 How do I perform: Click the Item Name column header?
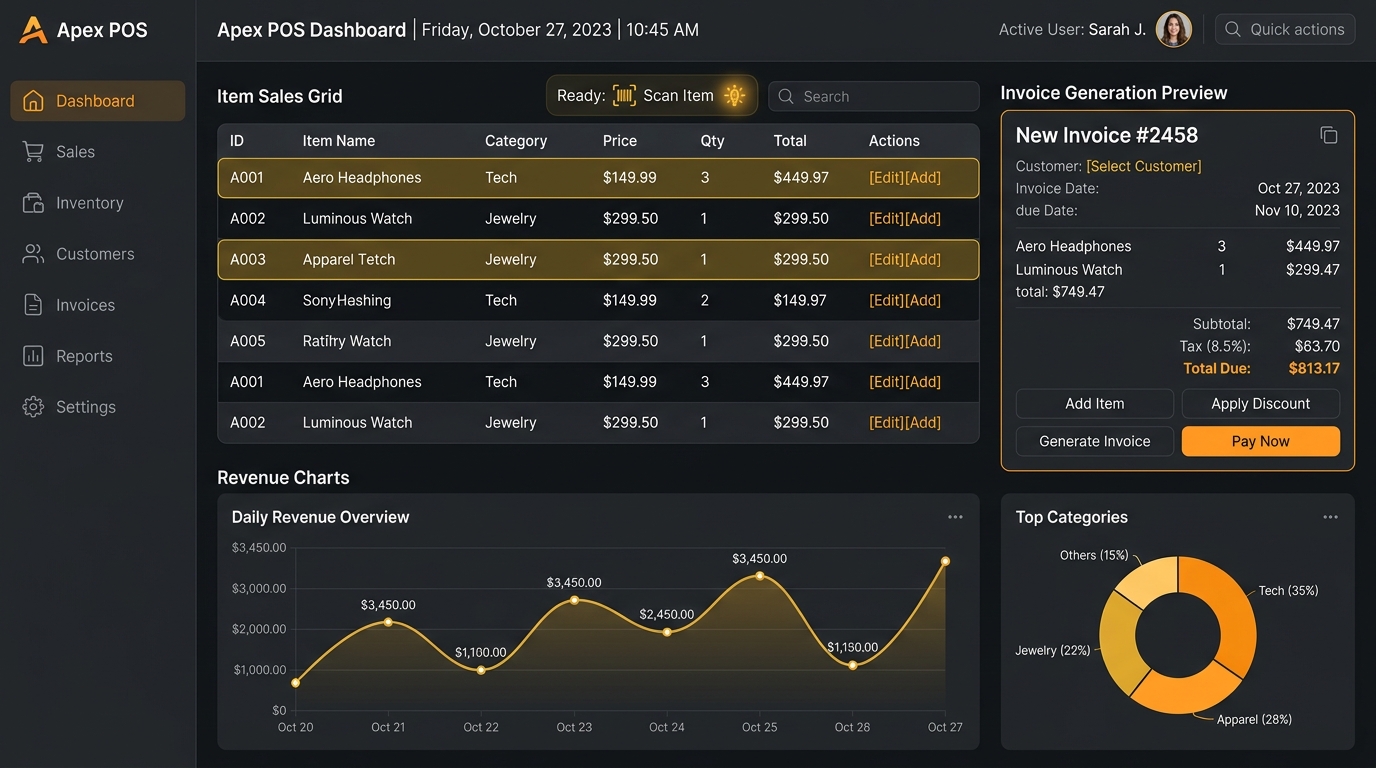(339, 141)
